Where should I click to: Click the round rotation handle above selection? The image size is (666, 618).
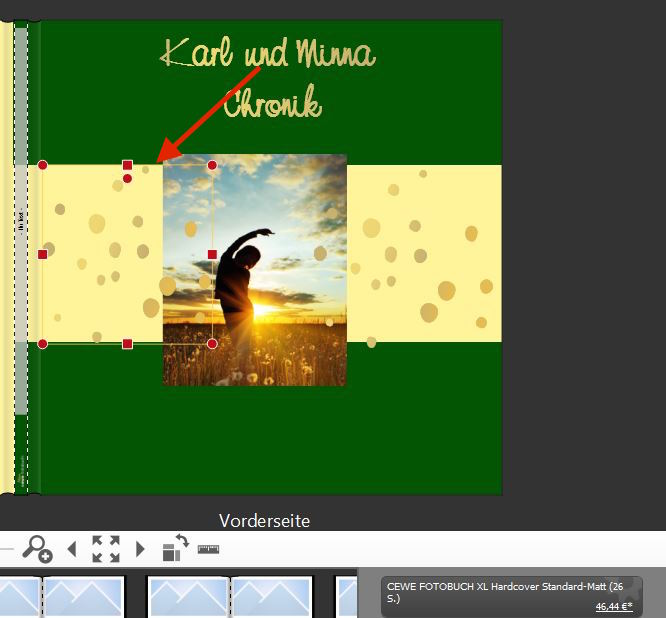coord(127,179)
